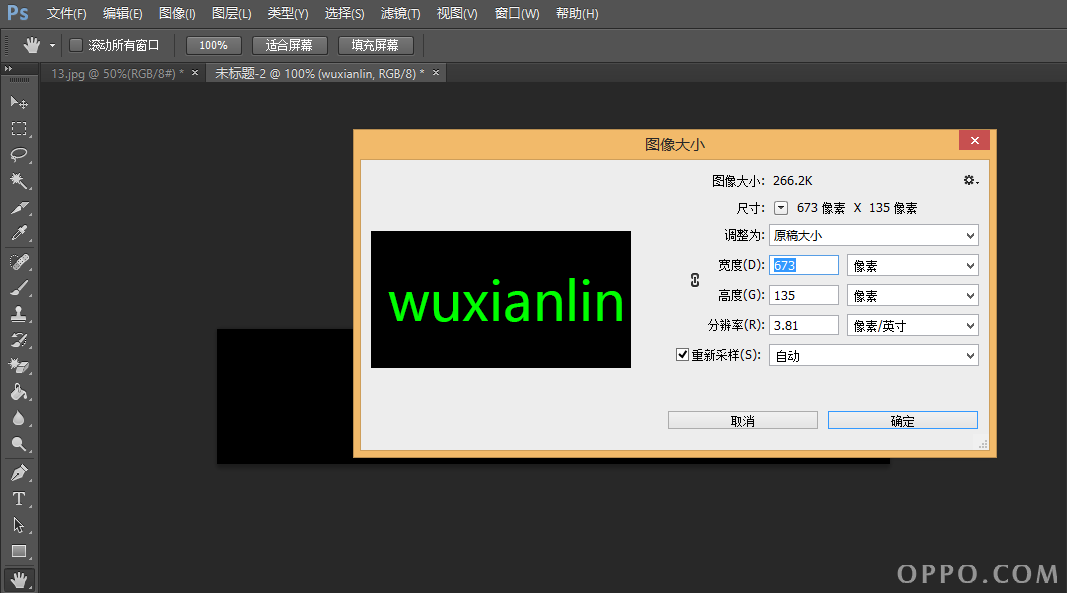
Task: Select the Brush tool
Action: [x=19, y=288]
